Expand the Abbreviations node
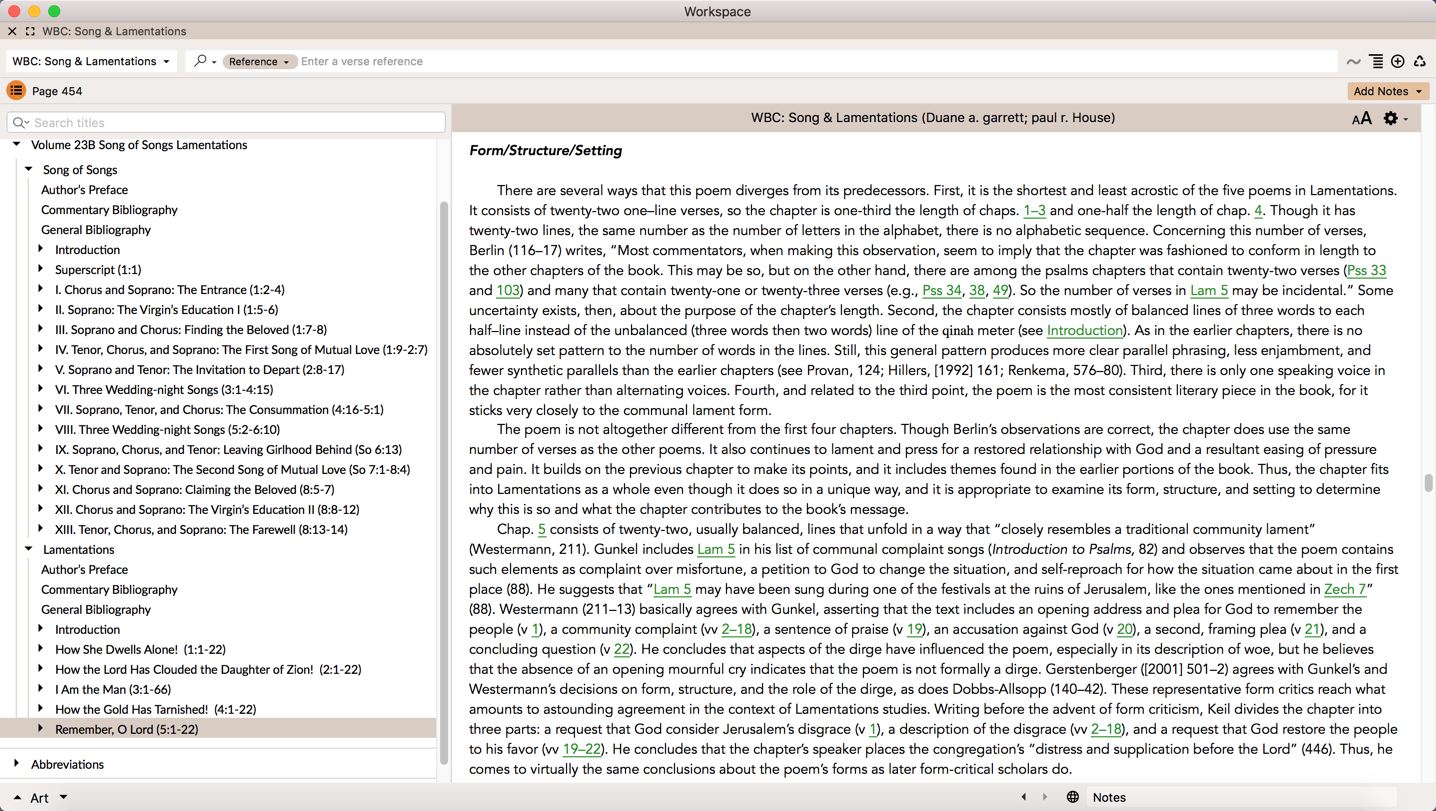1436x811 pixels. pos(17,764)
